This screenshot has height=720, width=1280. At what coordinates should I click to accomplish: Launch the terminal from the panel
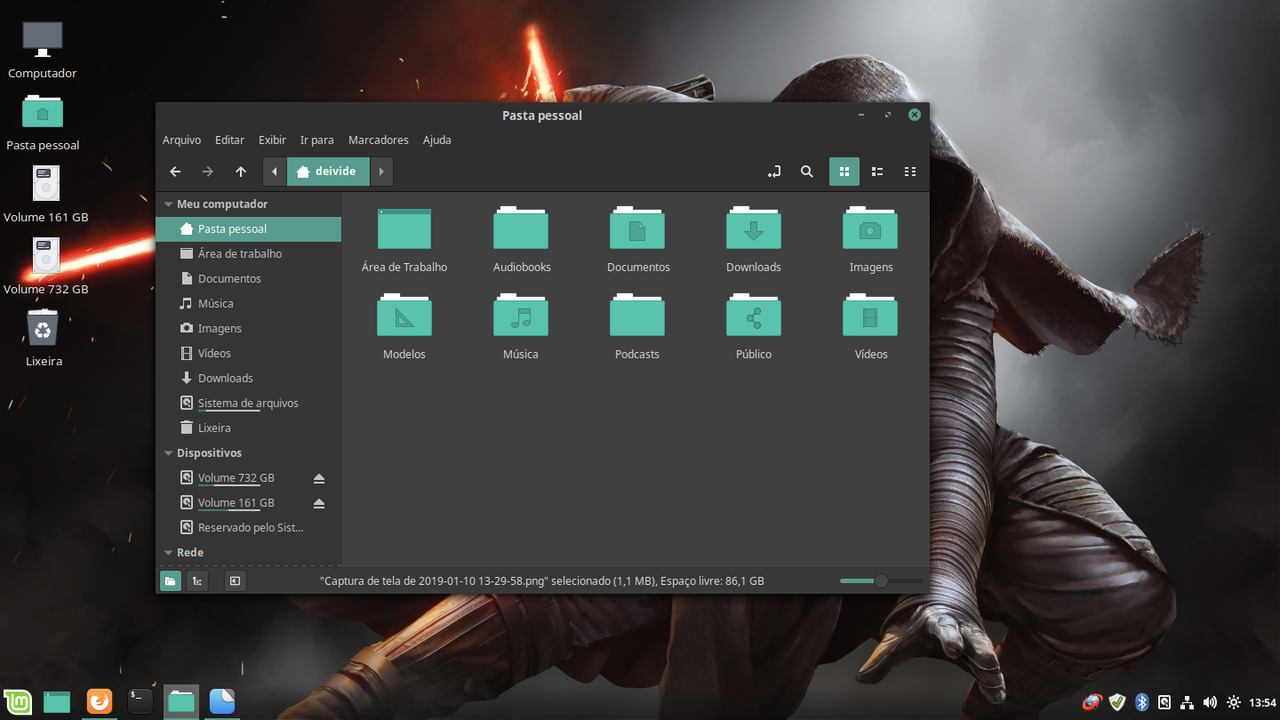140,702
